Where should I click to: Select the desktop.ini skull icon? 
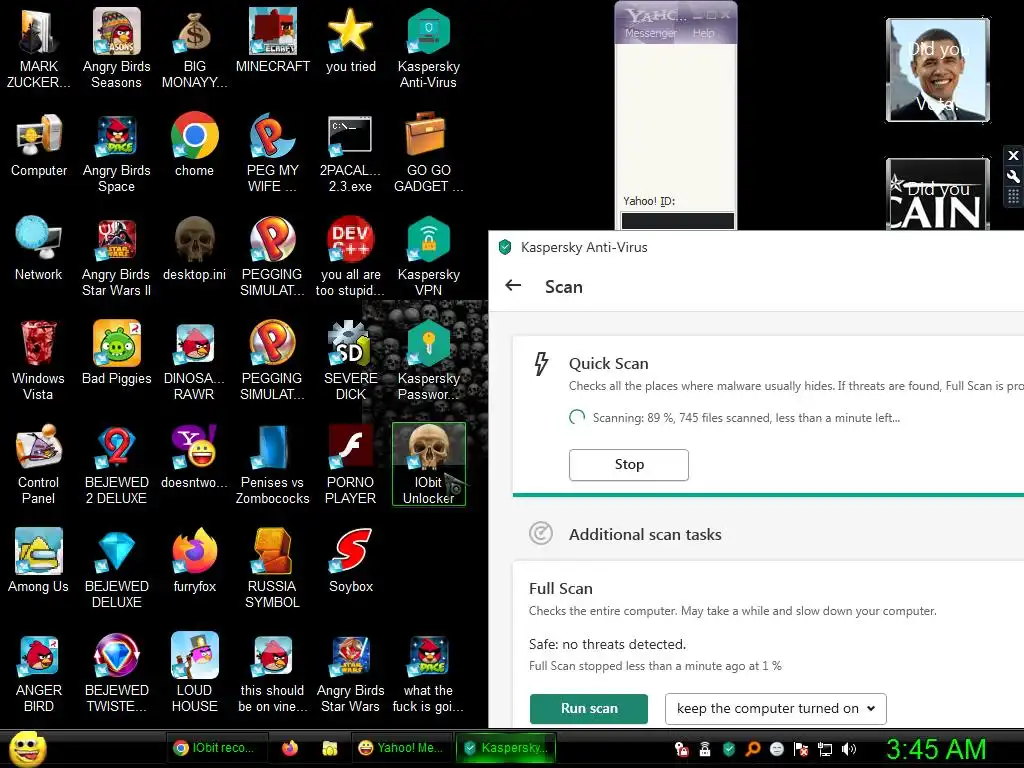click(x=194, y=248)
